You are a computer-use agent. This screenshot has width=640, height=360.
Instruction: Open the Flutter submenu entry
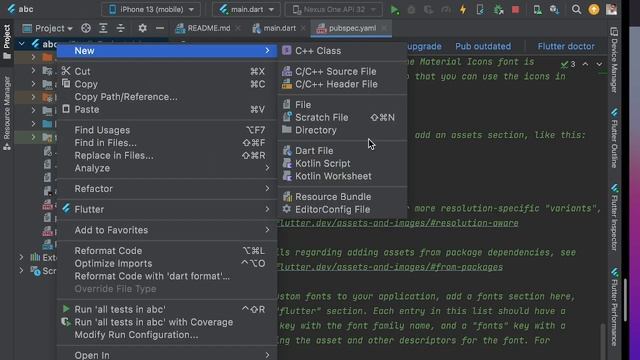click(167, 209)
